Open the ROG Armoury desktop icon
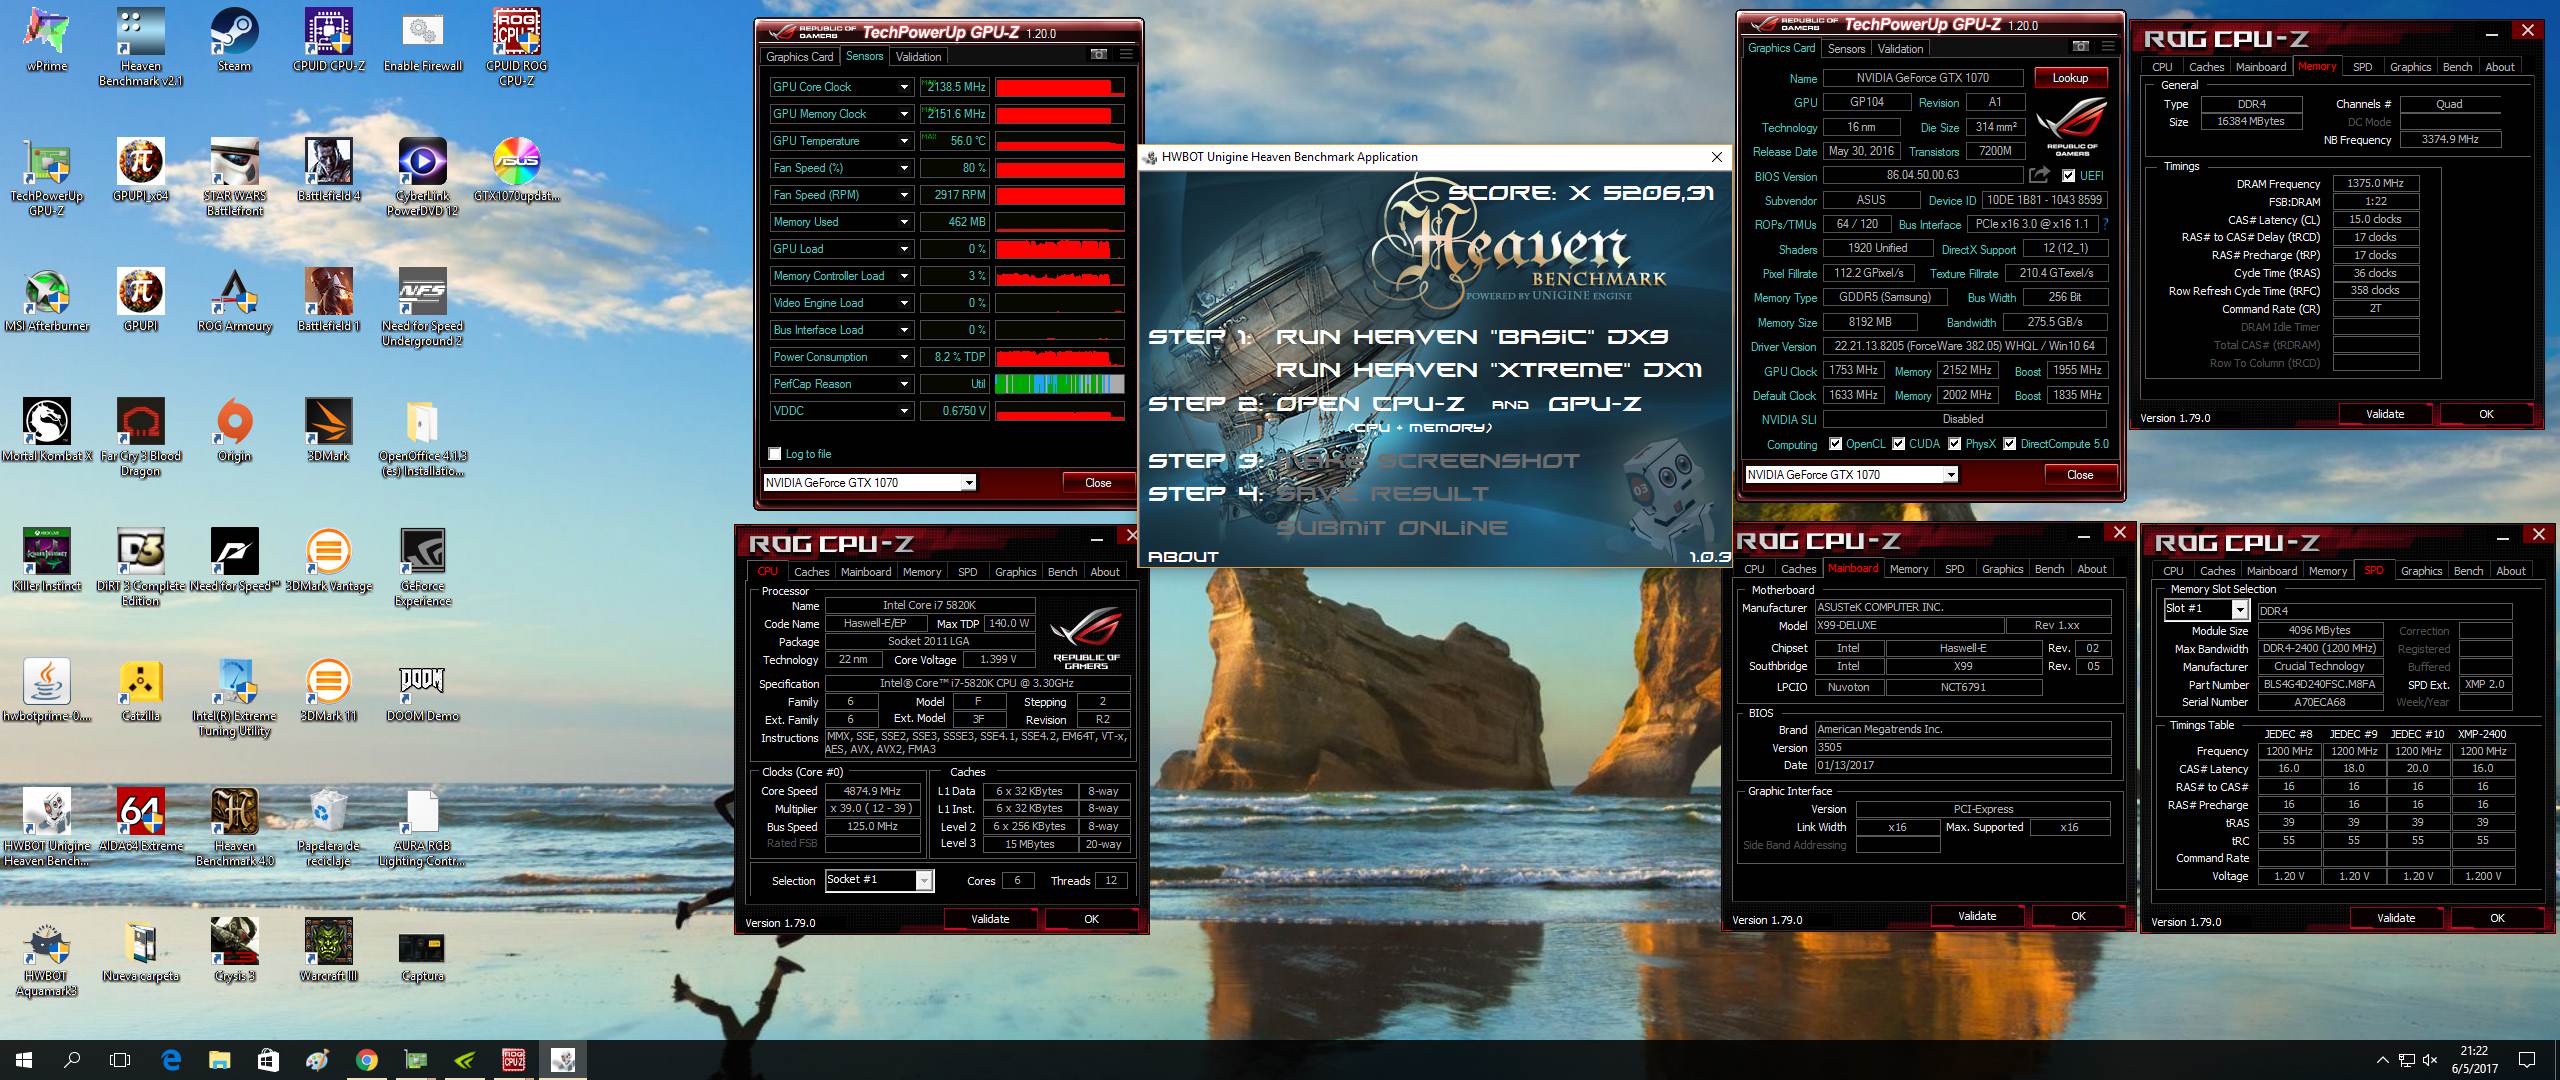This screenshot has width=2560, height=1080. [234, 300]
